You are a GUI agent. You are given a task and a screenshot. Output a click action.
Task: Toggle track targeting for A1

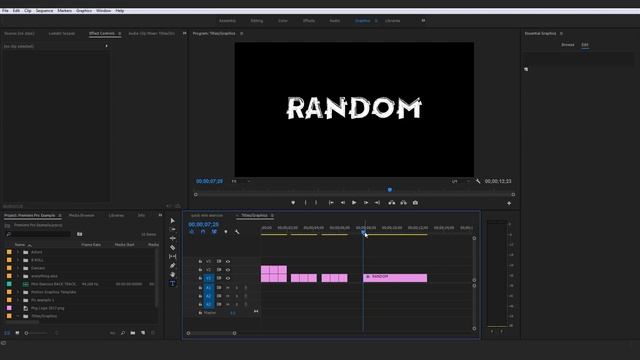click(209, 288)
